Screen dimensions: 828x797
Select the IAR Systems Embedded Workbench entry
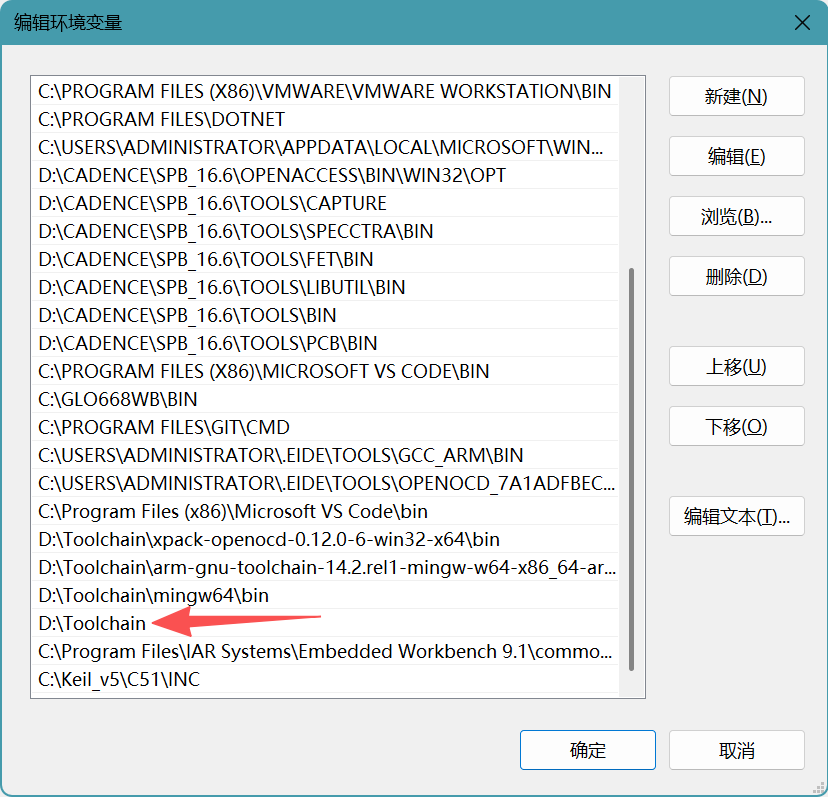click(x=325, y=651)
